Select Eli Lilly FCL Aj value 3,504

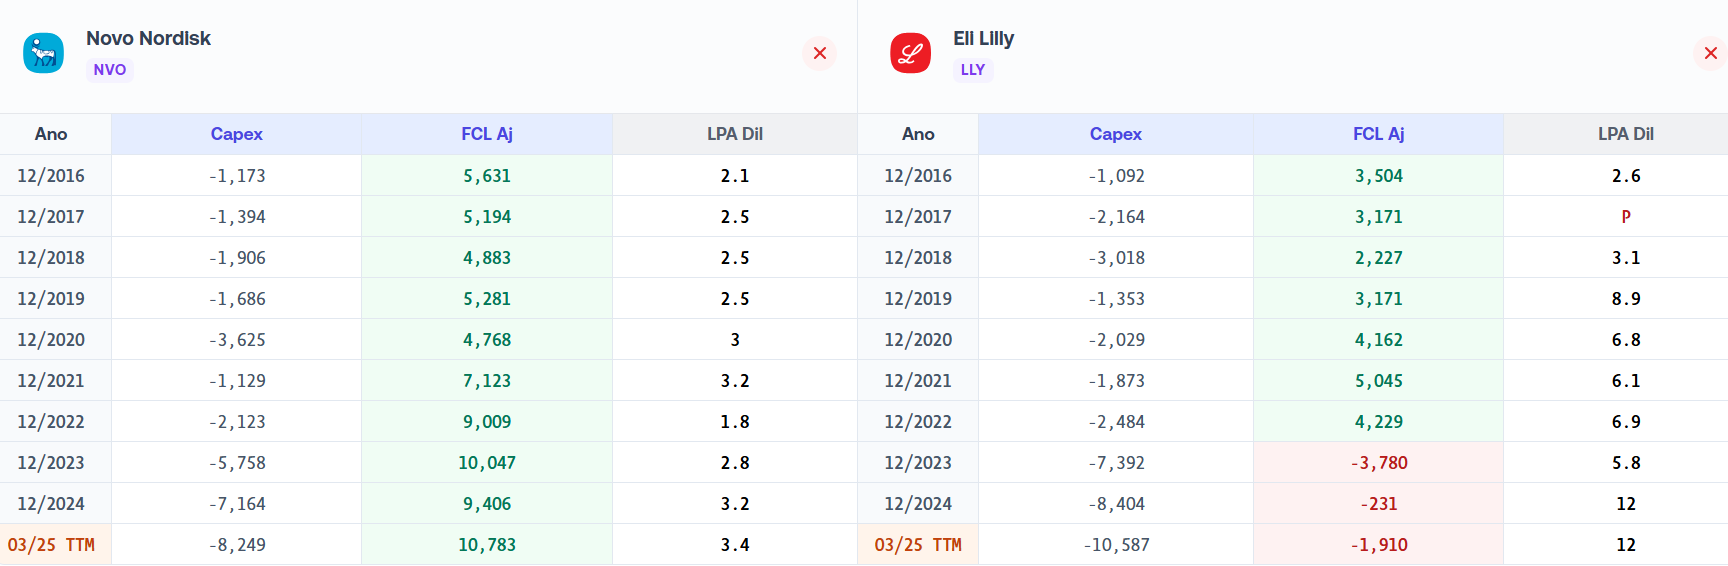1379,176
